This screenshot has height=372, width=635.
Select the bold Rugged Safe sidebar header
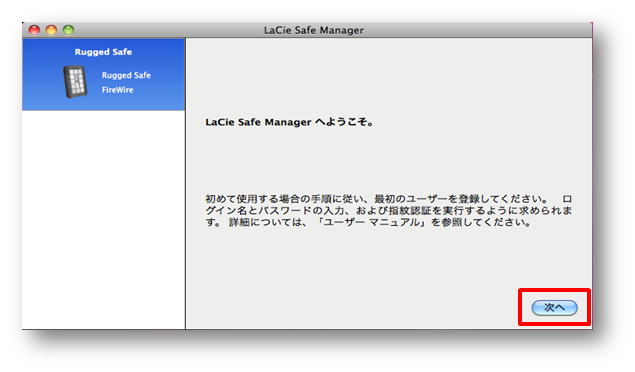103,52
